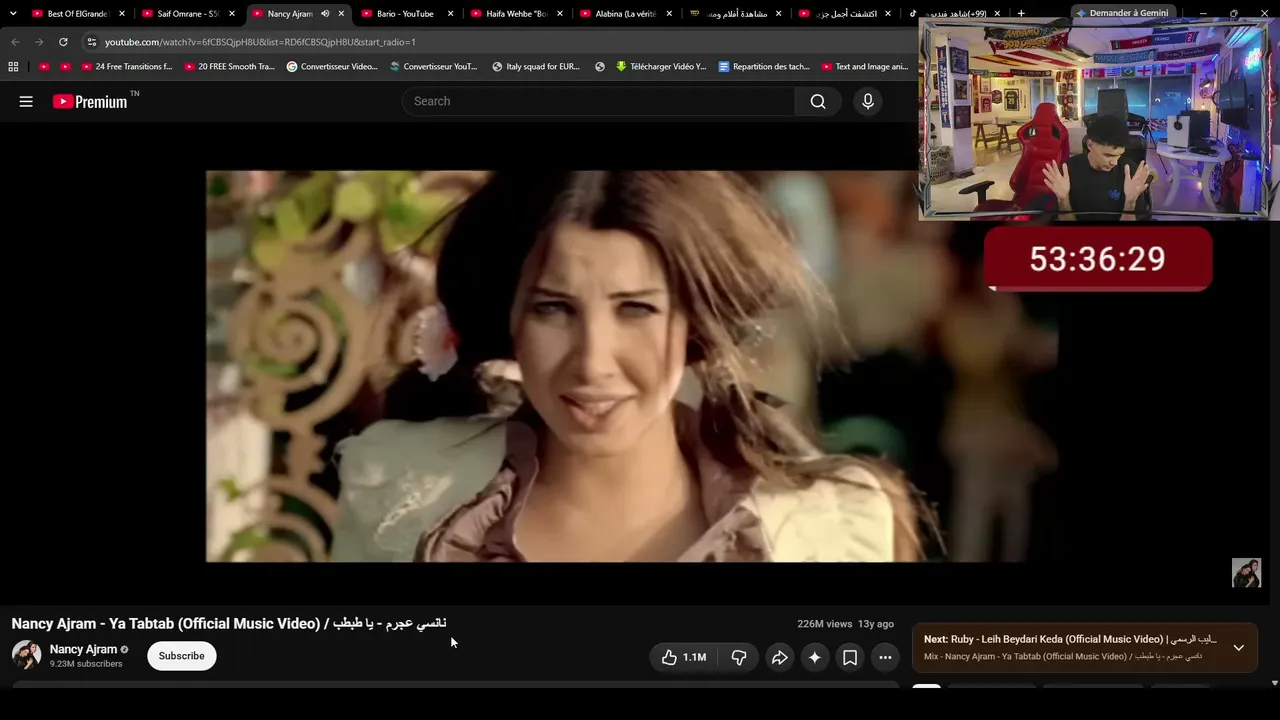Click the YouTube search magnifier button
Screen dimensions: 1280x720
(818, 101)
